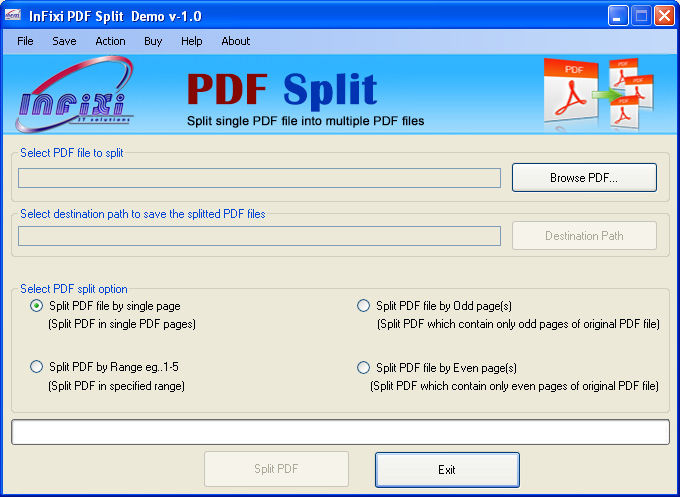Click '(Split PDF in single PDF pages)' description

[122, 324]
